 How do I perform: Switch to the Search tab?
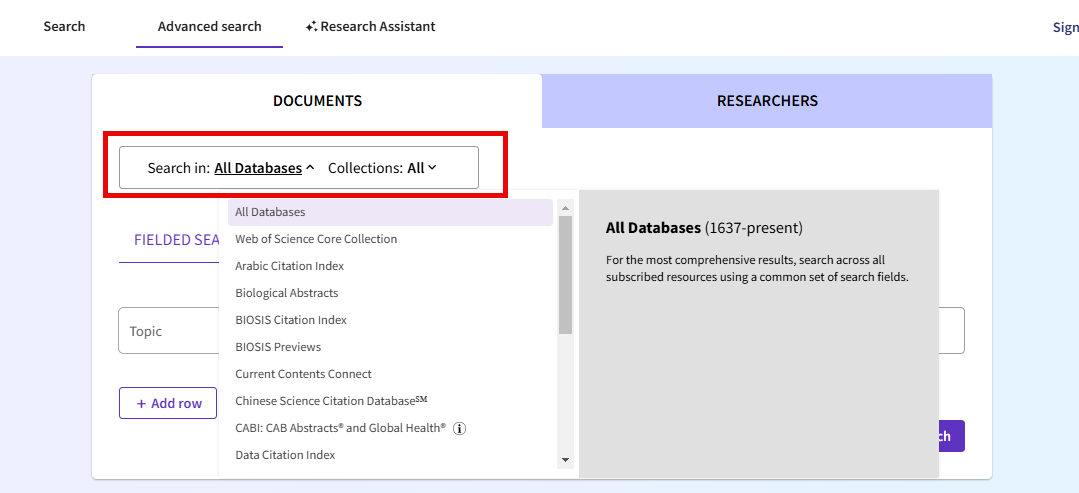64,26
